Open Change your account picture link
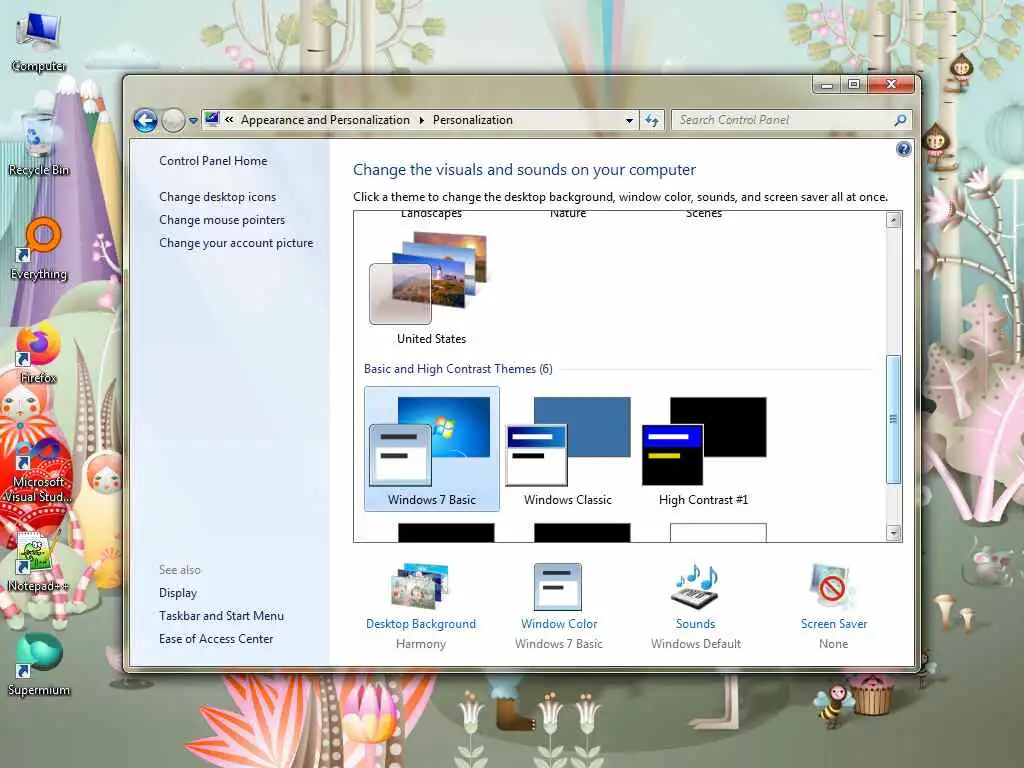 (x=236, y=243)
